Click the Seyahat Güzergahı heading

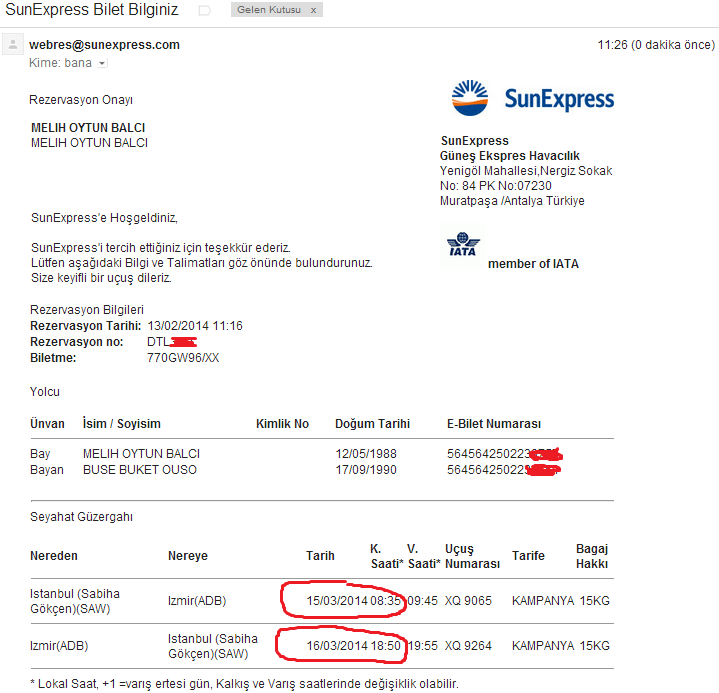82,517
